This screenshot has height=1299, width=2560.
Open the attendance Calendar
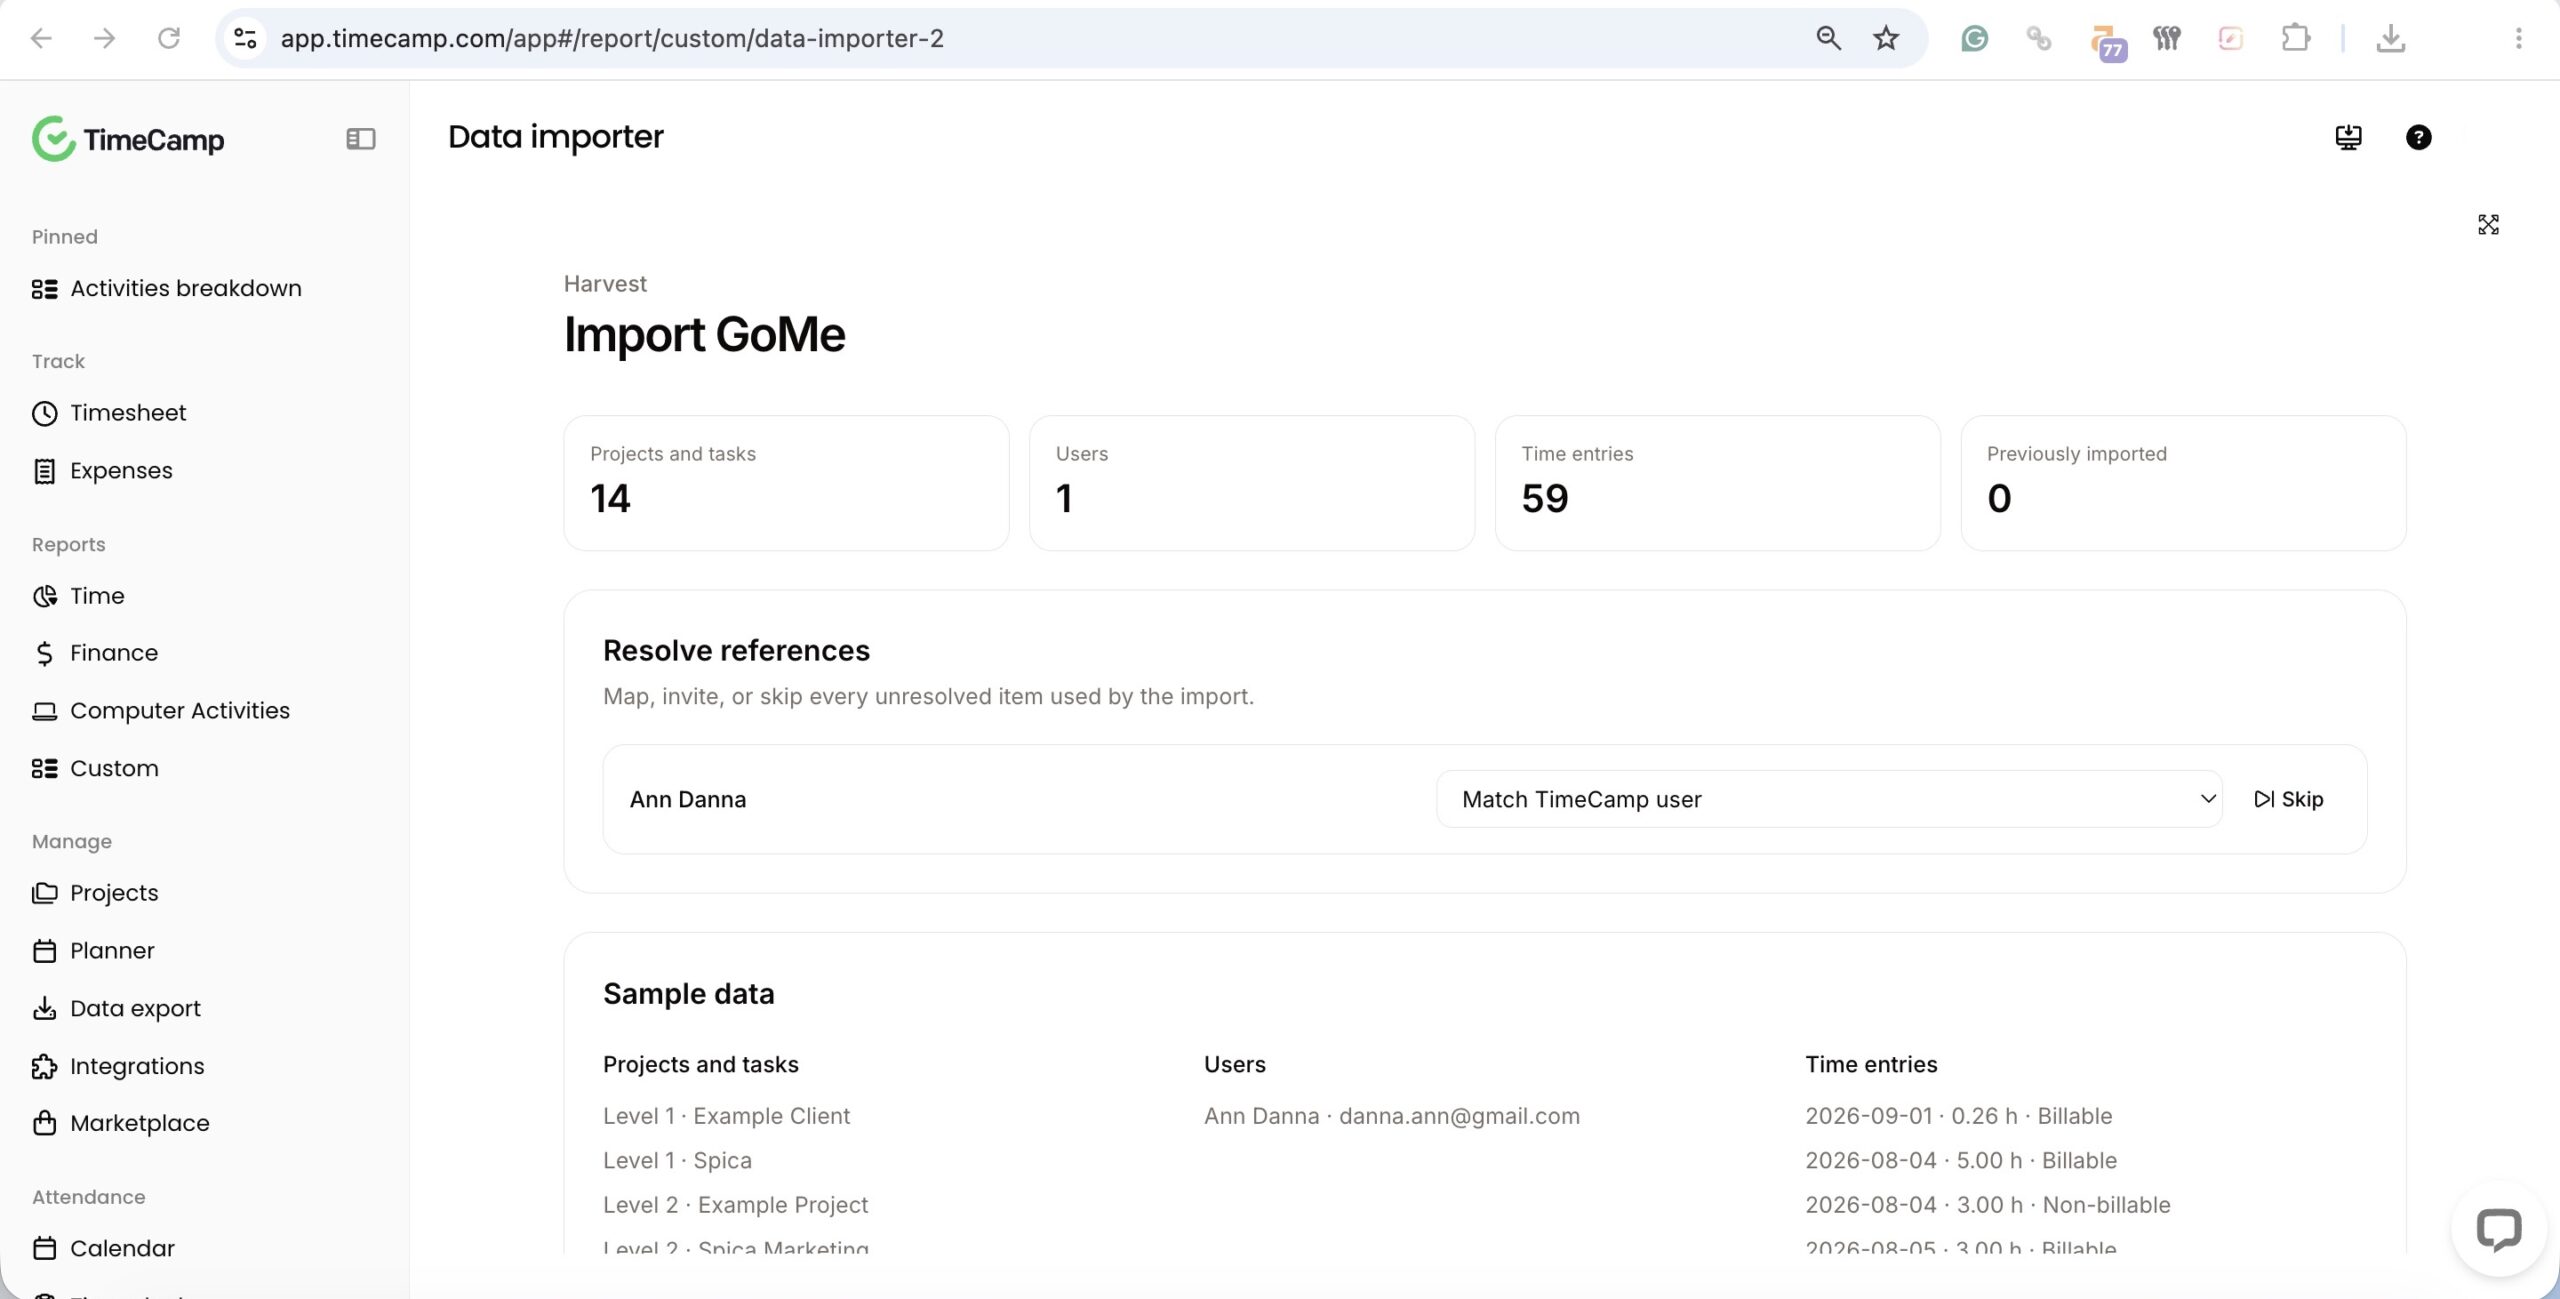[122, 1248]
